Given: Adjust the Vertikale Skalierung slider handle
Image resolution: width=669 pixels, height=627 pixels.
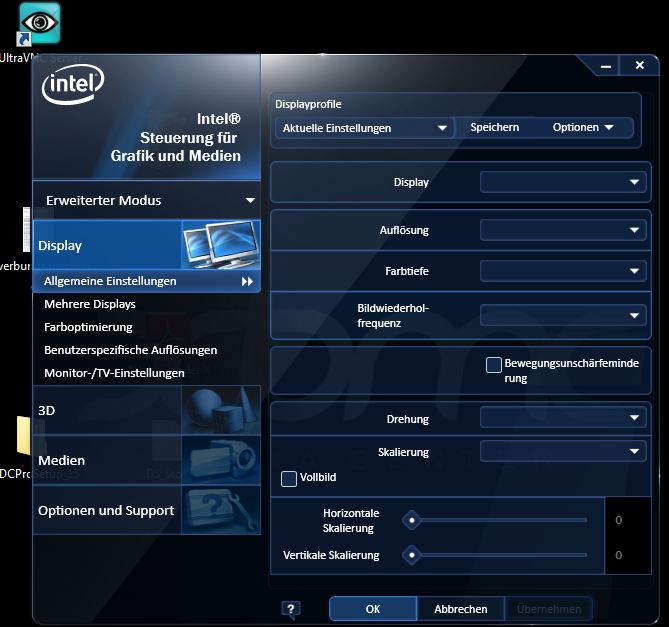Looking at the screenshot, I should [x=412, y=555].
